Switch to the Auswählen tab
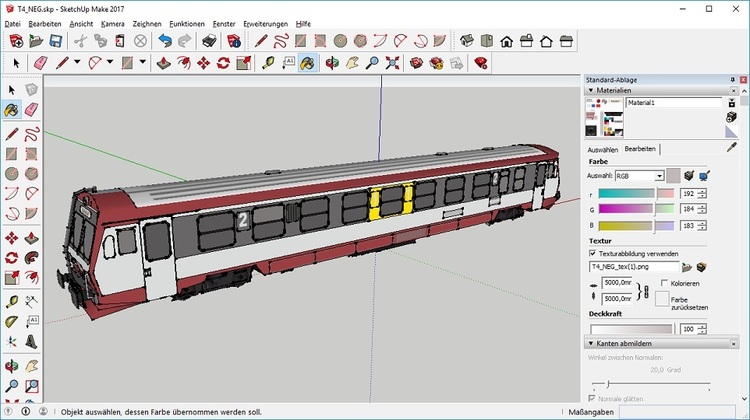Image resolution: width=750 pixels, height=420 pixels. (603, 150)
